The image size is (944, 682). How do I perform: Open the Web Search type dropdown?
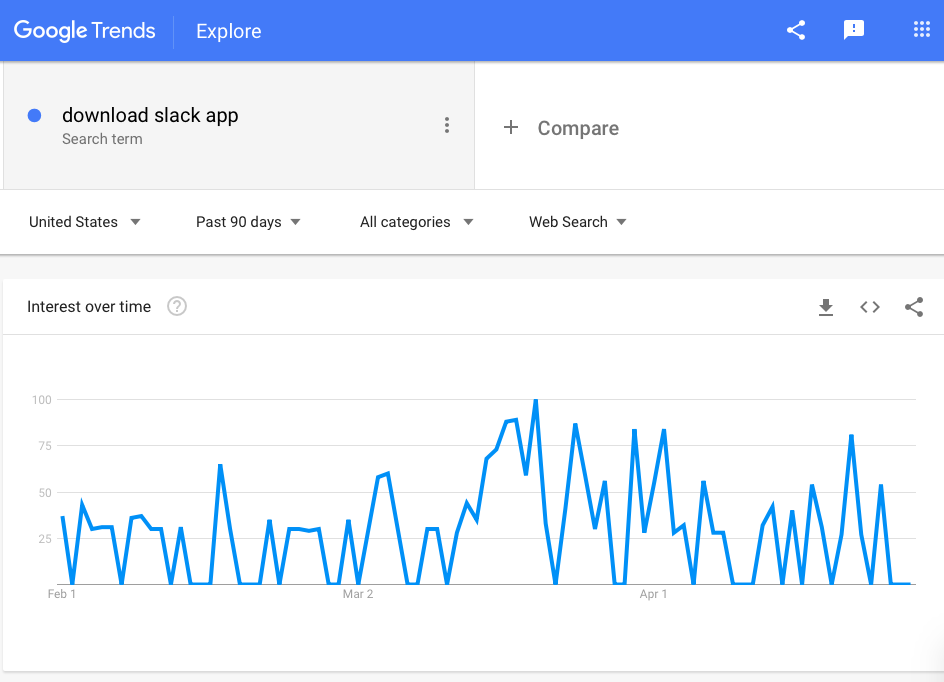578,222
